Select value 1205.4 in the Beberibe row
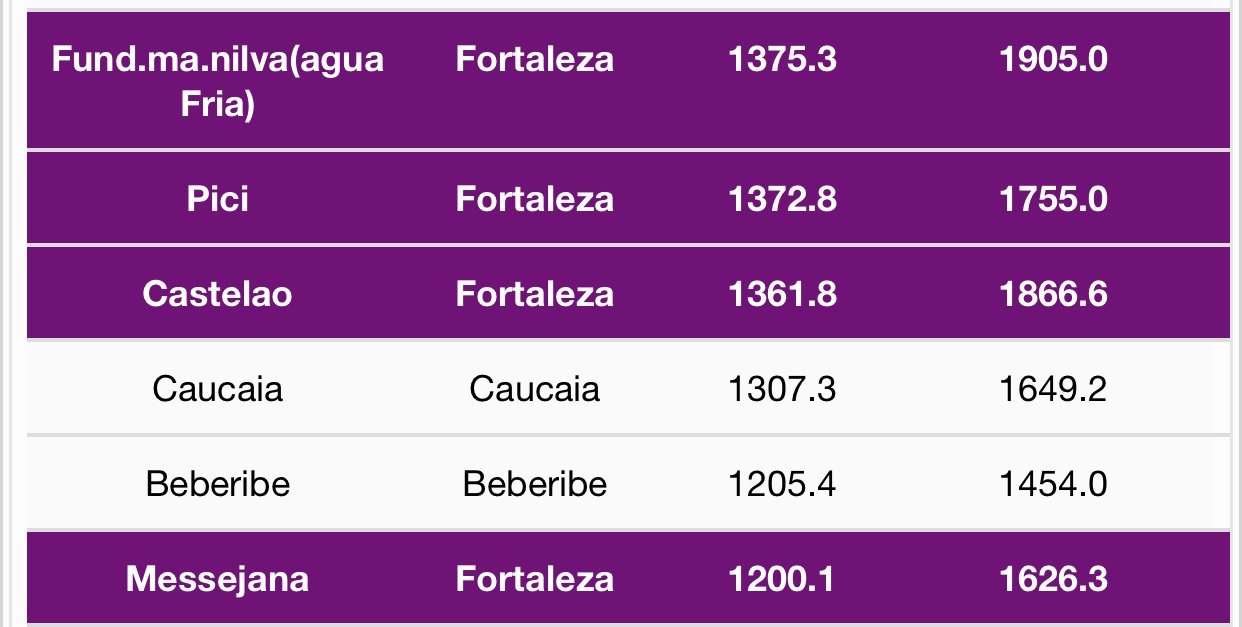 pyautogui.click(x=782, y=484)
